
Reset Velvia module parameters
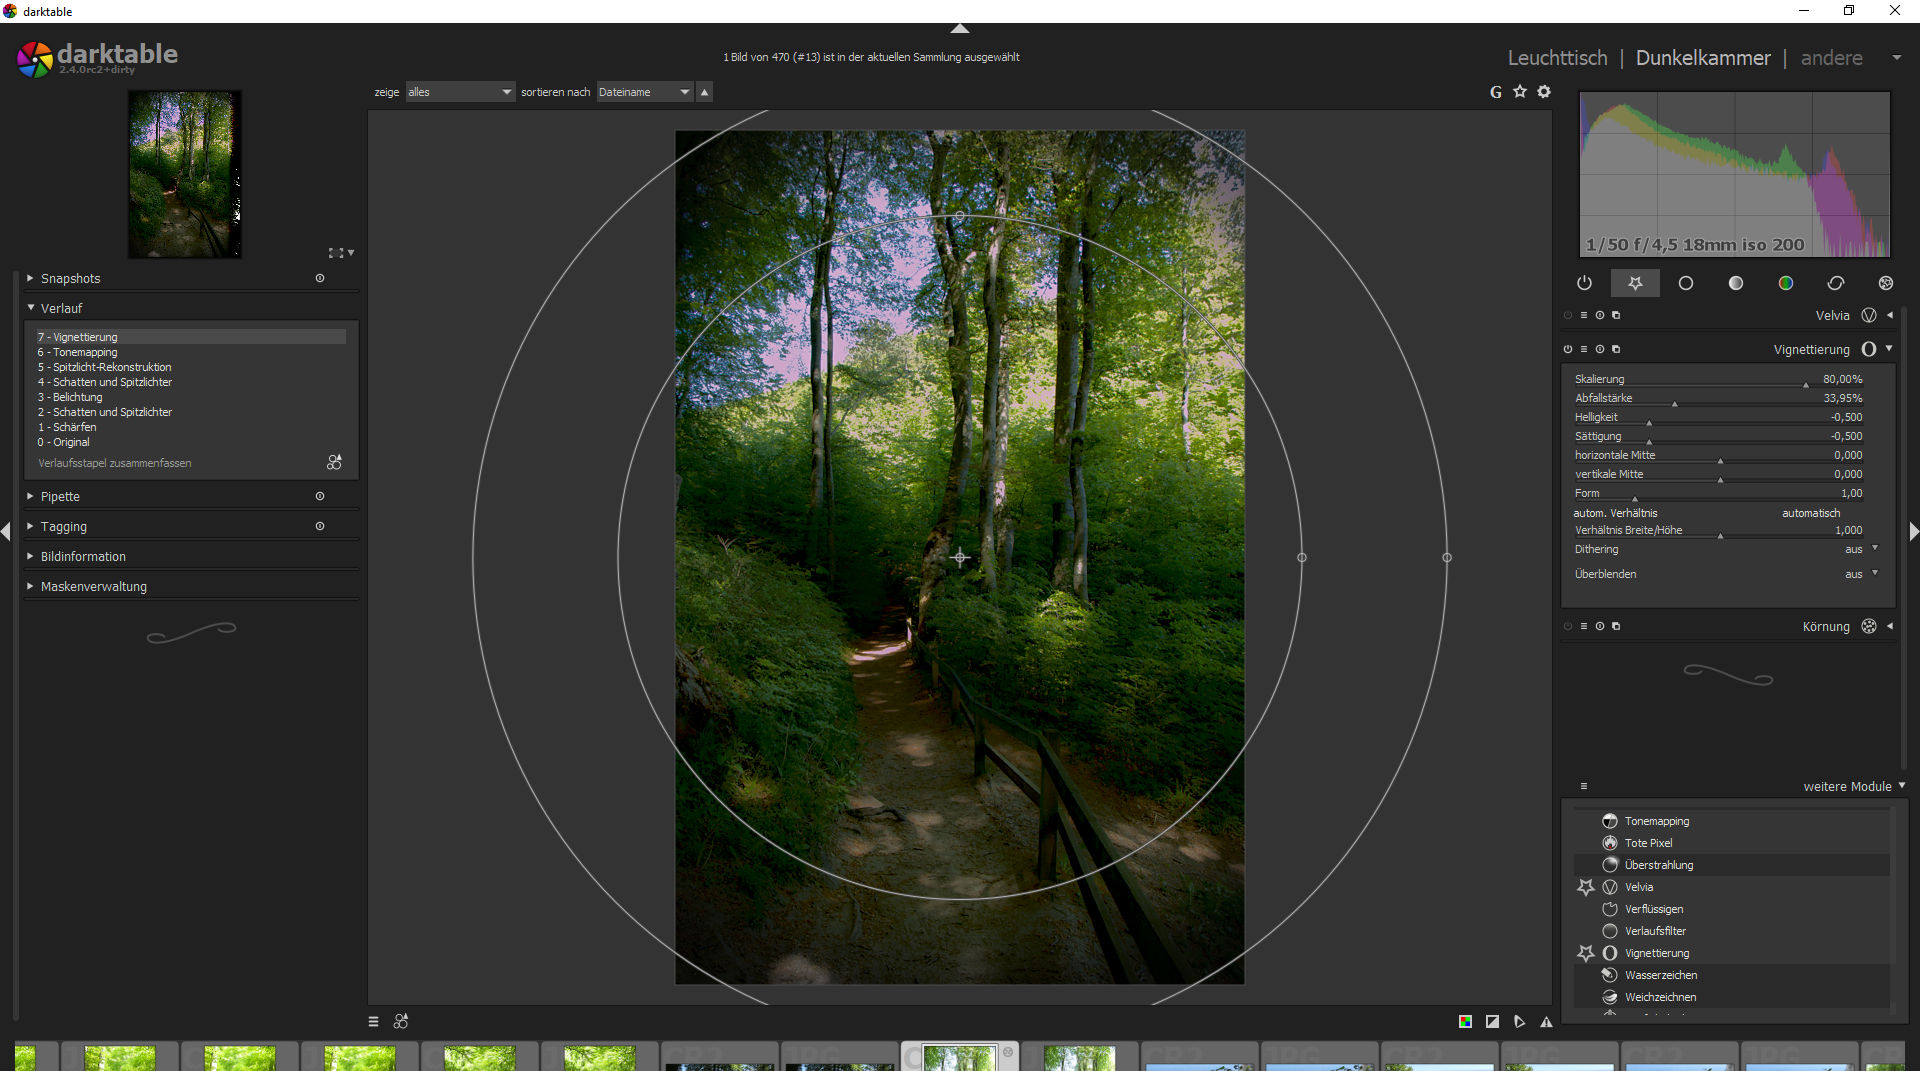tap(1600, 315)
